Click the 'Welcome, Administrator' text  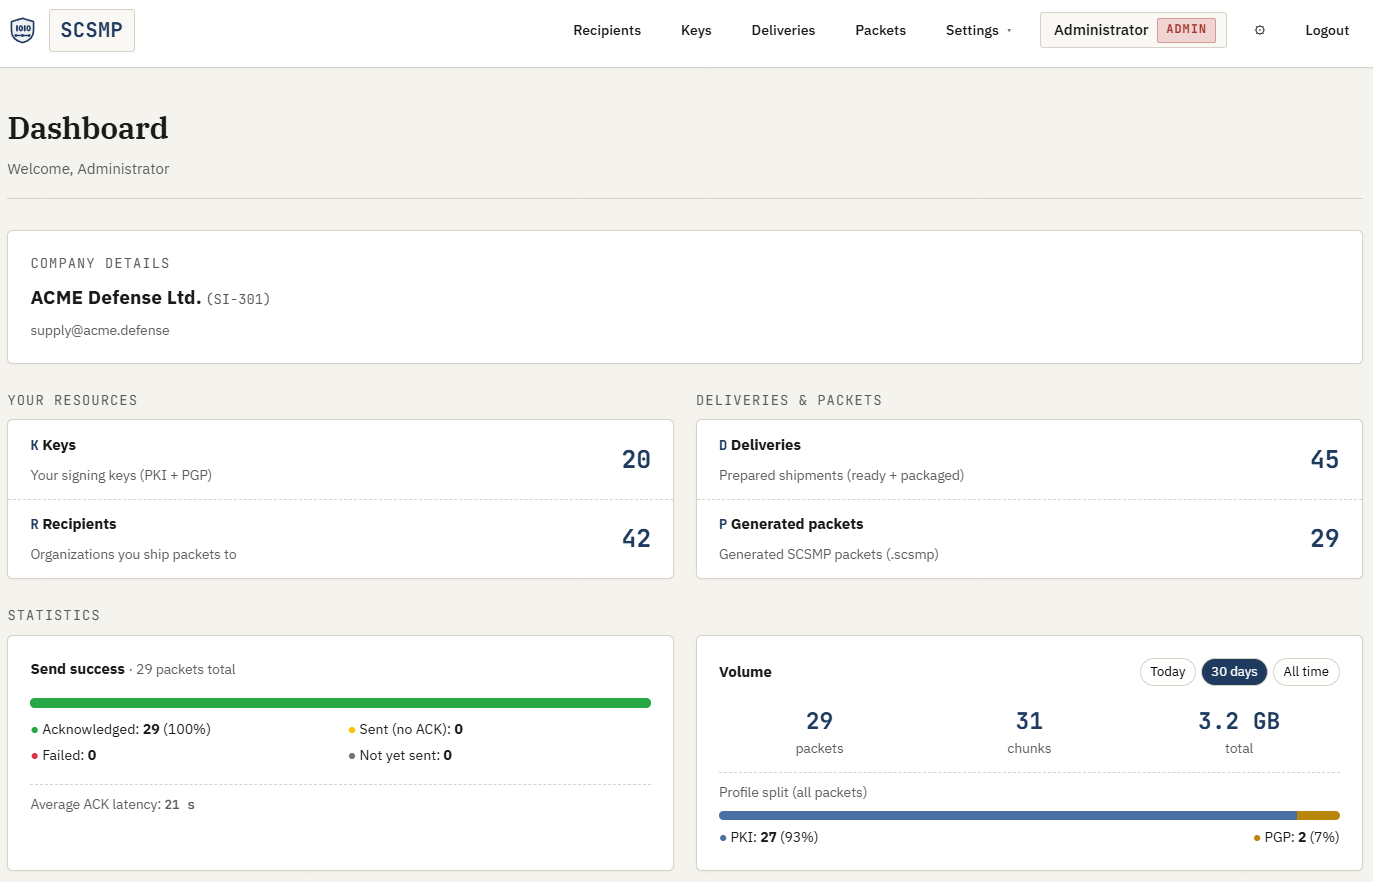pyautogui.click(x=89, y=169)
